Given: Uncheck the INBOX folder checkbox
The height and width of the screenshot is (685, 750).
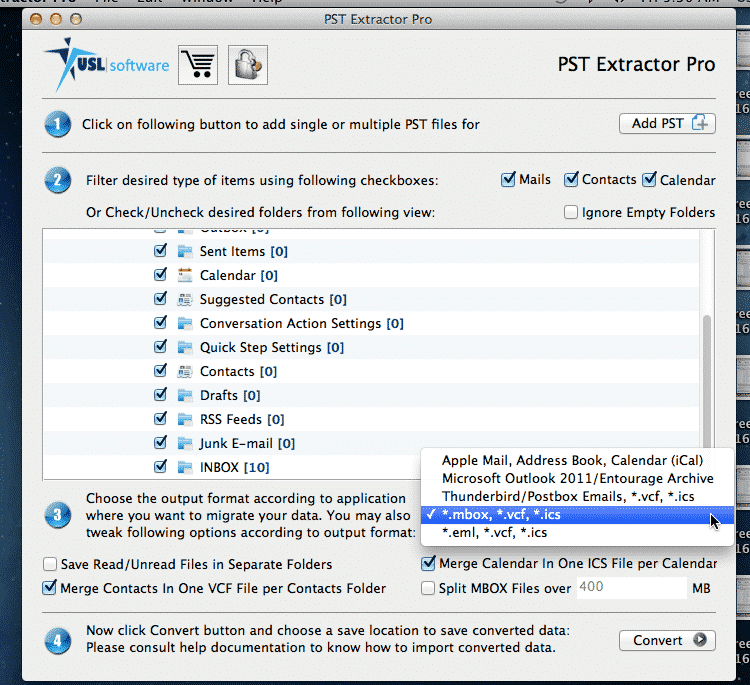Looking at the screenshot, I should click(161, 466).
